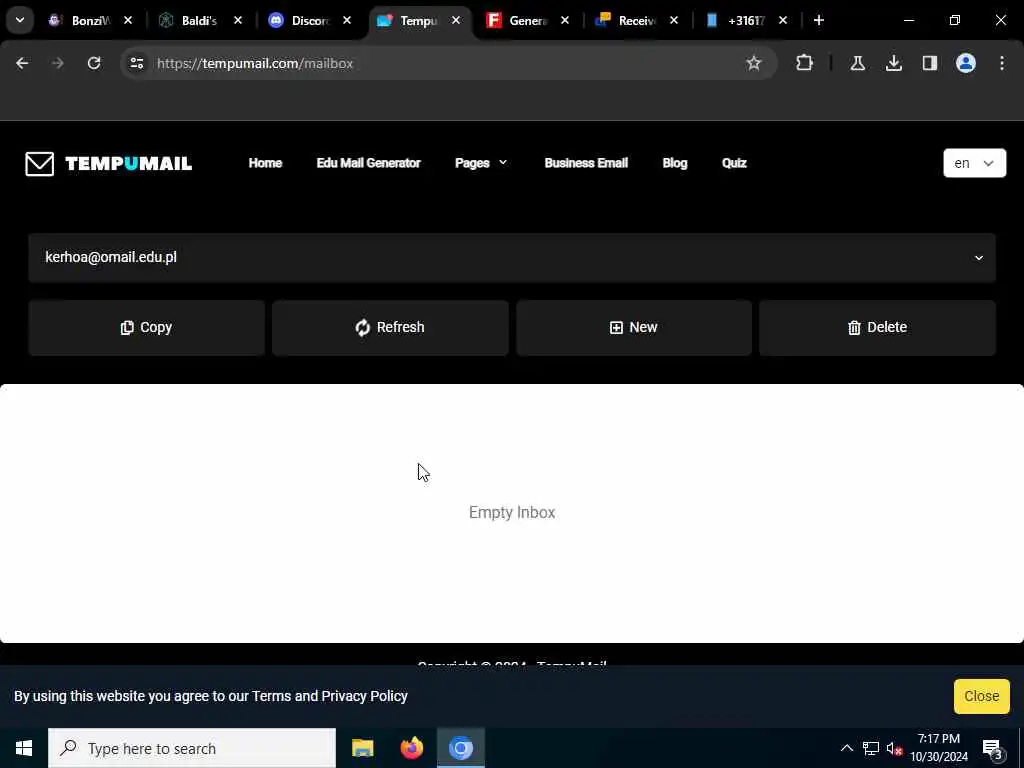Expand the email address dropdown kerhoa@omail.edu.pl
This screenshot has width=1024, height=768.
pyautogui.click(x=512, y=258)
